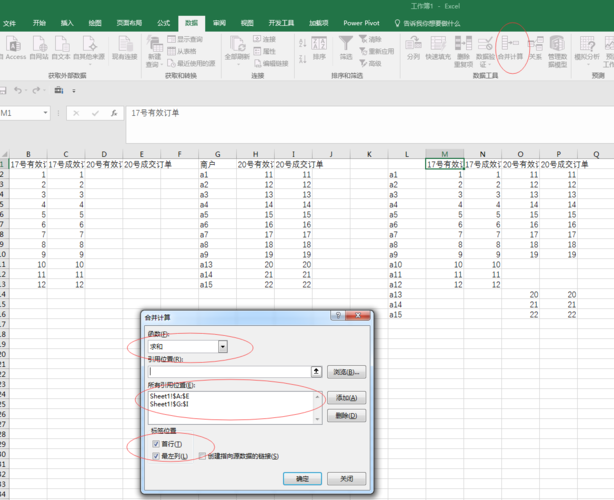
Task: Open the Power Pivot tab
Action: (x=361, y=23)
